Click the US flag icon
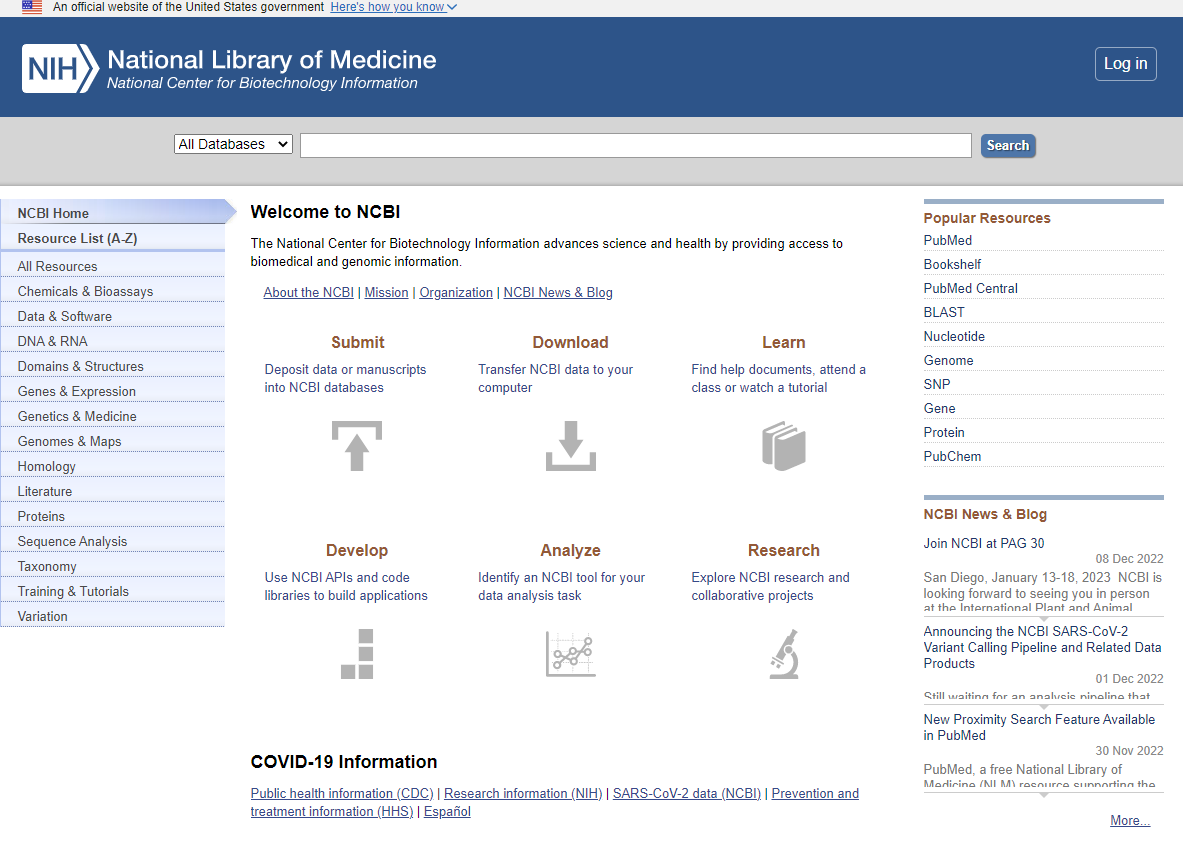This screenshot has width=1183, height=850. pyautogui.click(x=32, y=8)
